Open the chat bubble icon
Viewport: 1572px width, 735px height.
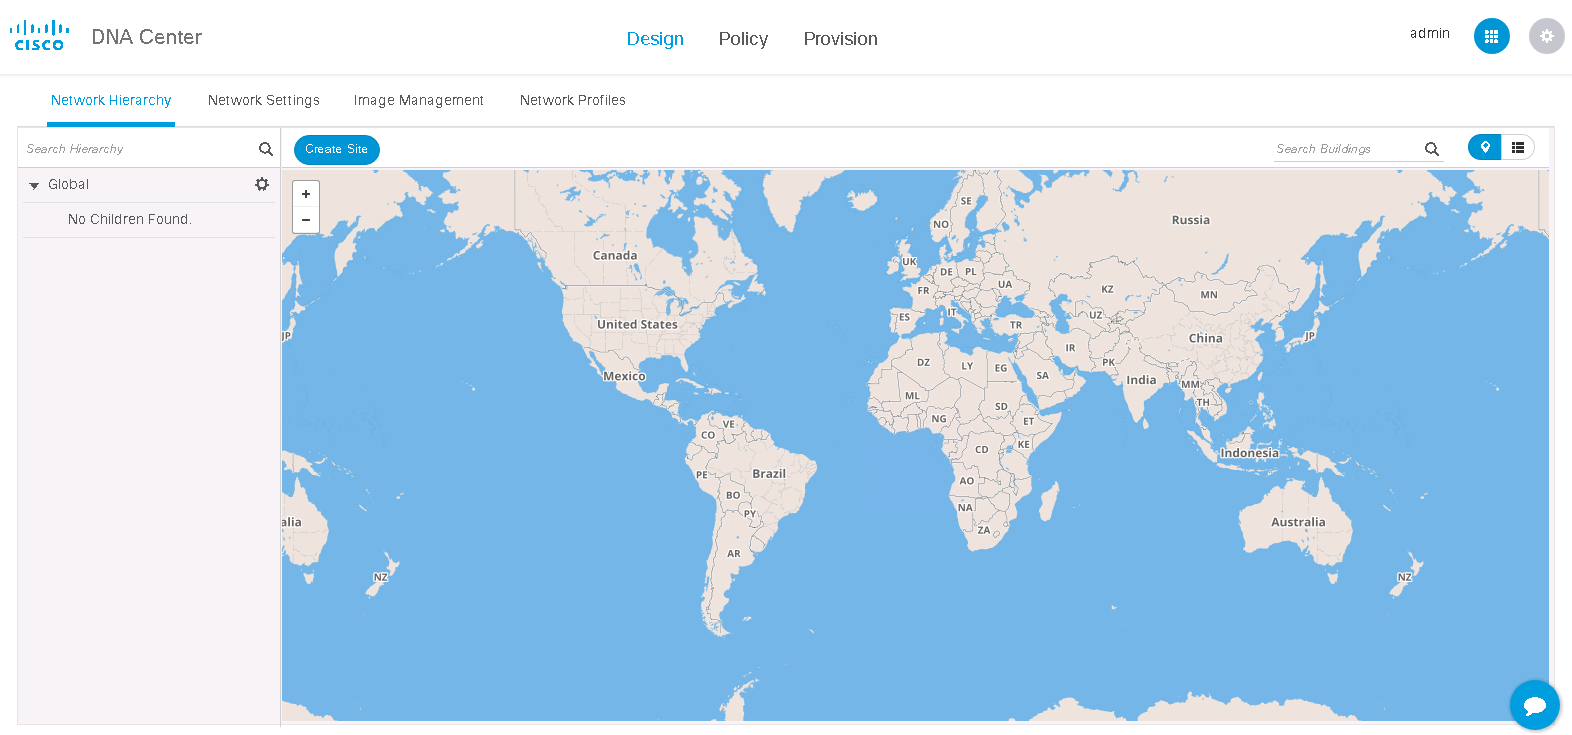point(1535,705)
